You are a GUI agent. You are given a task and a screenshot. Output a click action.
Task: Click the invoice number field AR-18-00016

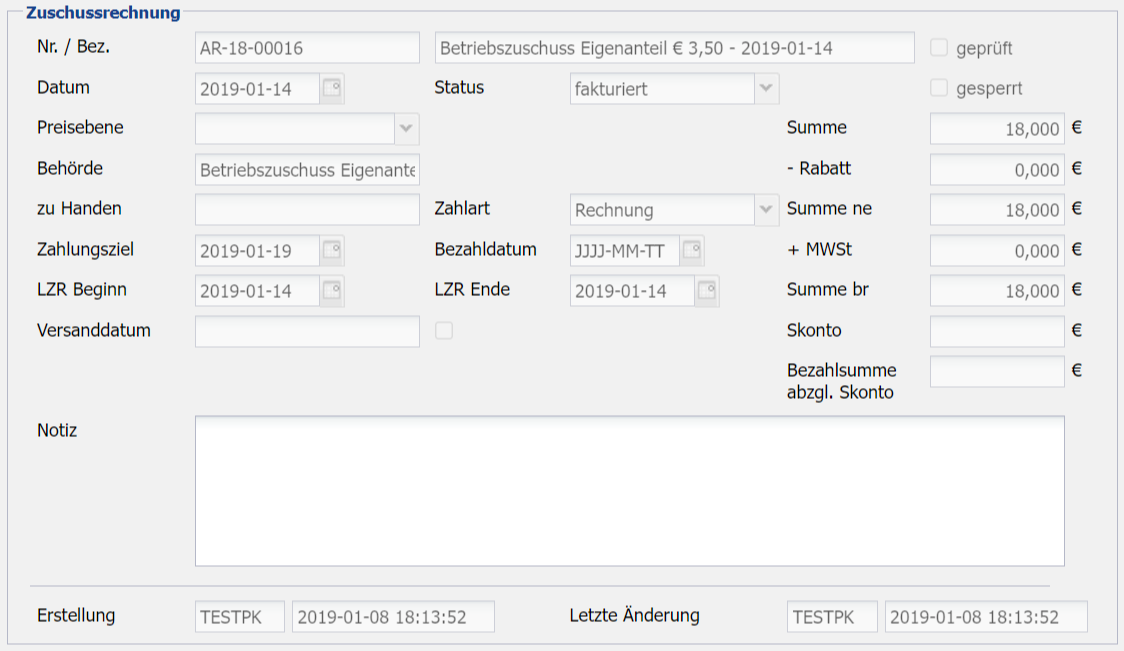[307, 47]
